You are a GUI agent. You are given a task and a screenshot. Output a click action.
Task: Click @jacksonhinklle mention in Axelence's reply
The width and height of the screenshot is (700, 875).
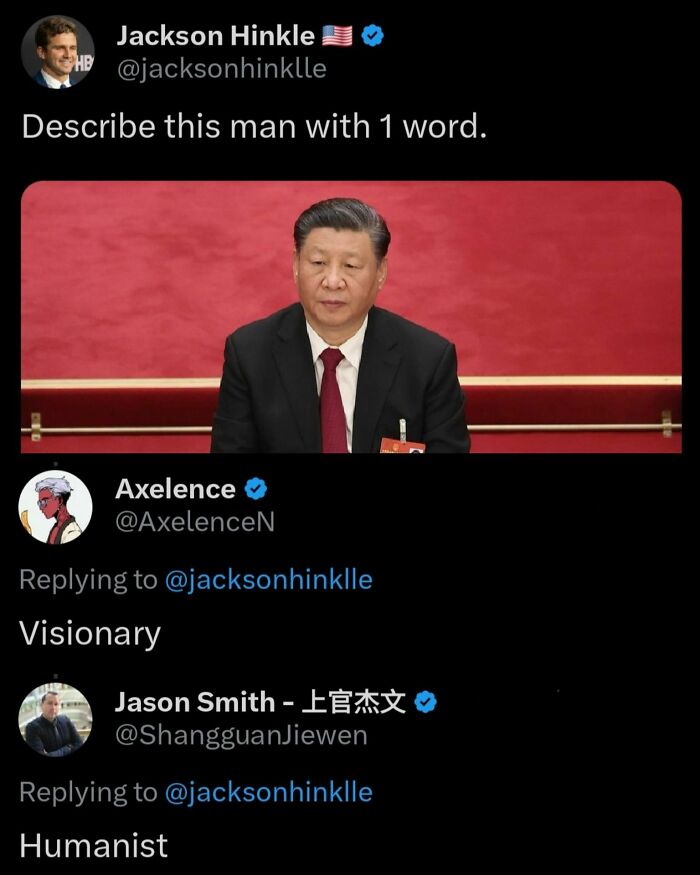pyautogui.click(x=269, y=580)
